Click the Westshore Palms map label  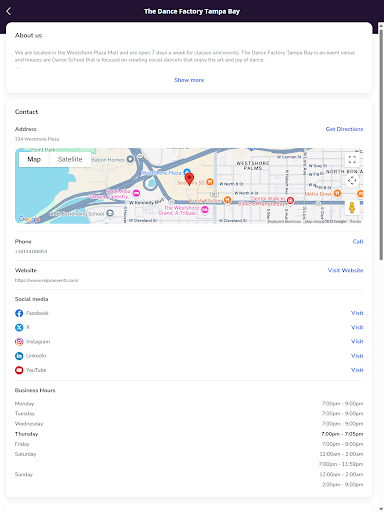coord(253,165)
